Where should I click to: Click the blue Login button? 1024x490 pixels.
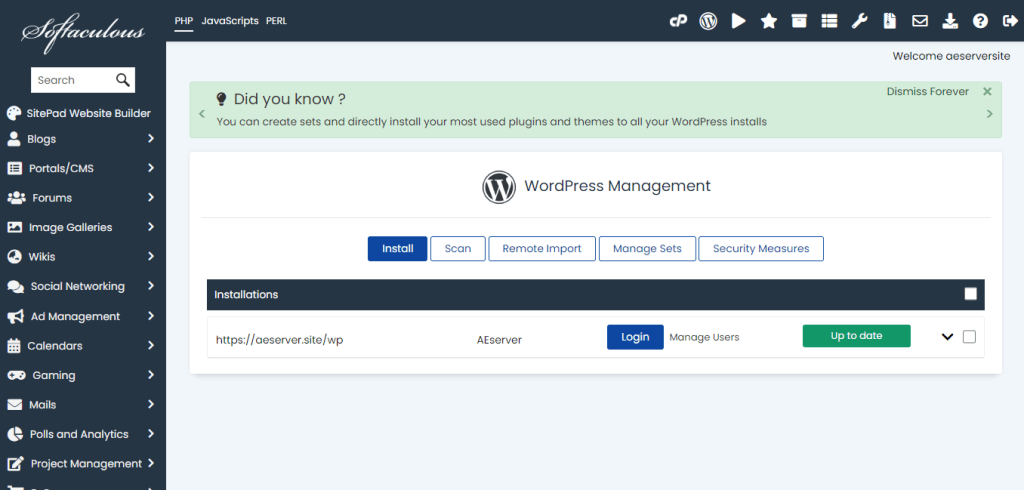(635, 337)
